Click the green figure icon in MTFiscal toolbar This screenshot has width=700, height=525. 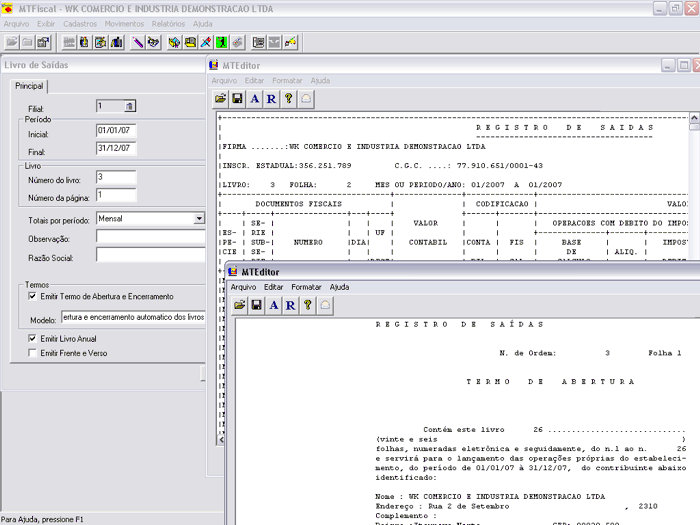pos(221,42)
